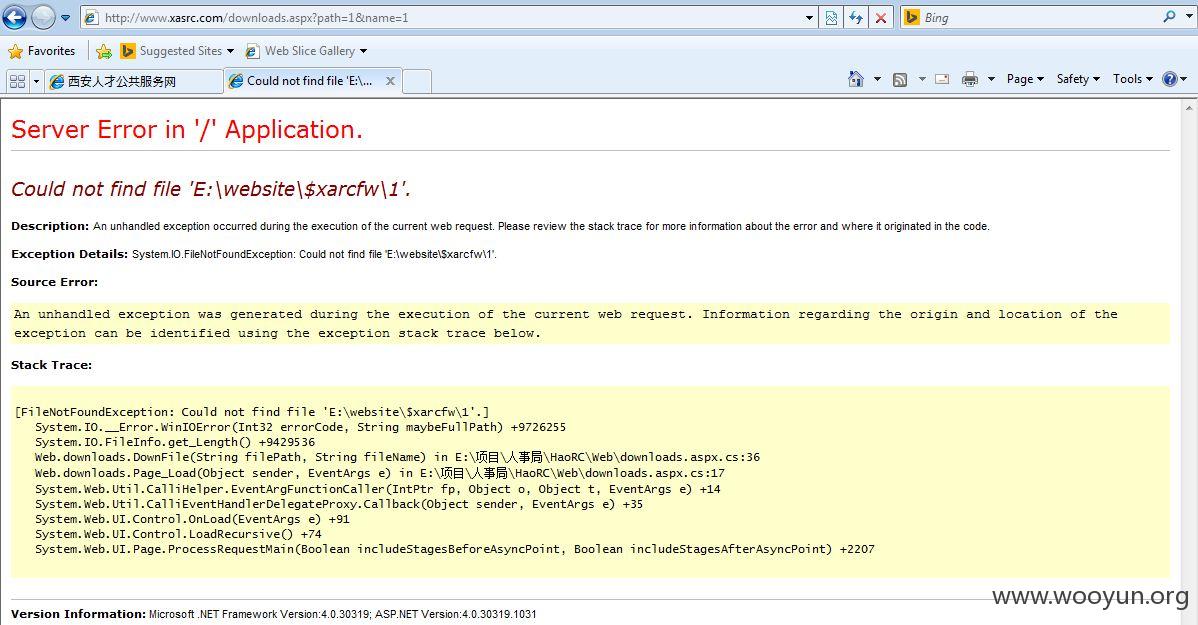Click the Page.ProcessRequestMain stack line
Image resolution: width=1198 pixels, height=625 pixels.
(x=455, y=549)
